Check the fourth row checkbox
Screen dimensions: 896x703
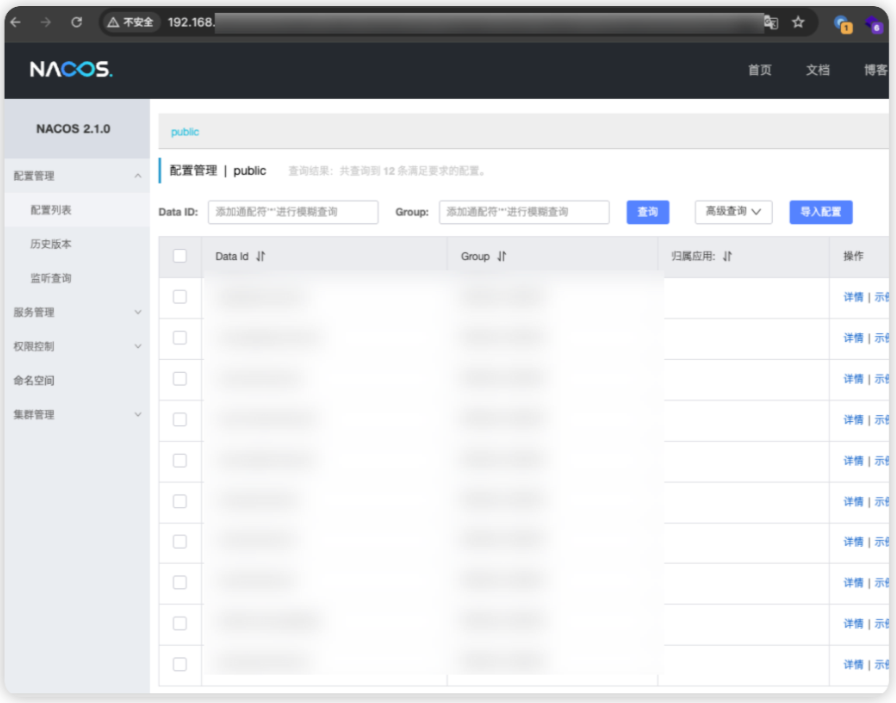180,420
